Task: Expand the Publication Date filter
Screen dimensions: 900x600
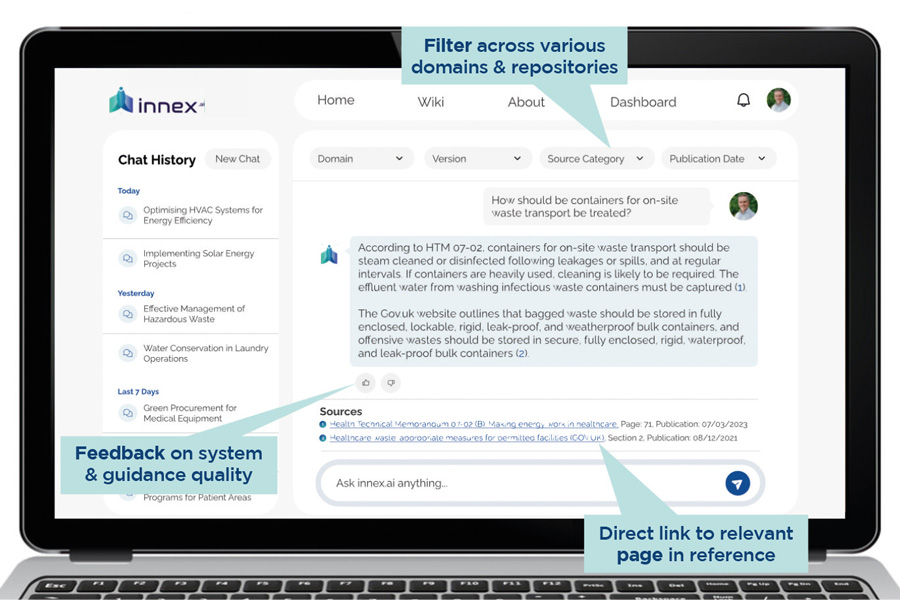Action: [x=718, y=158]
